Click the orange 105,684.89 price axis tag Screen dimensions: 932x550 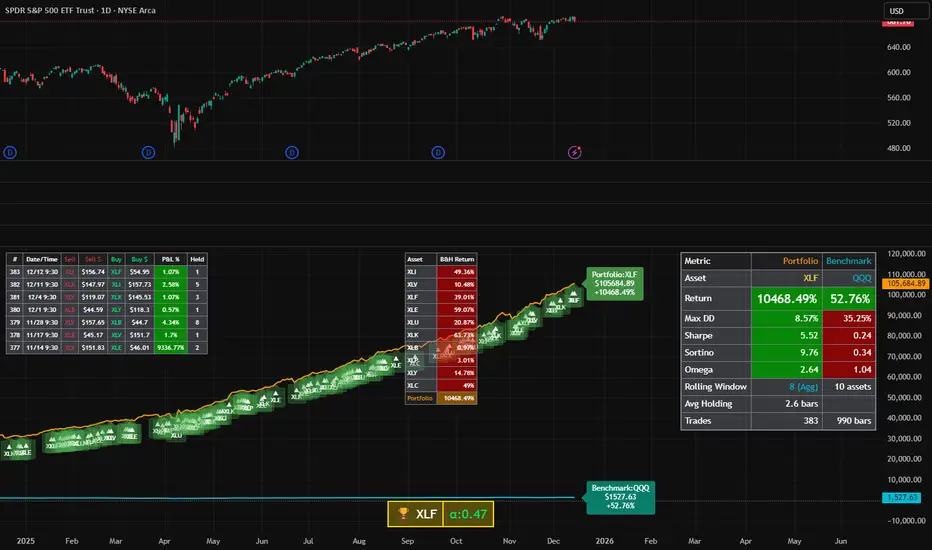coord(905,284)
